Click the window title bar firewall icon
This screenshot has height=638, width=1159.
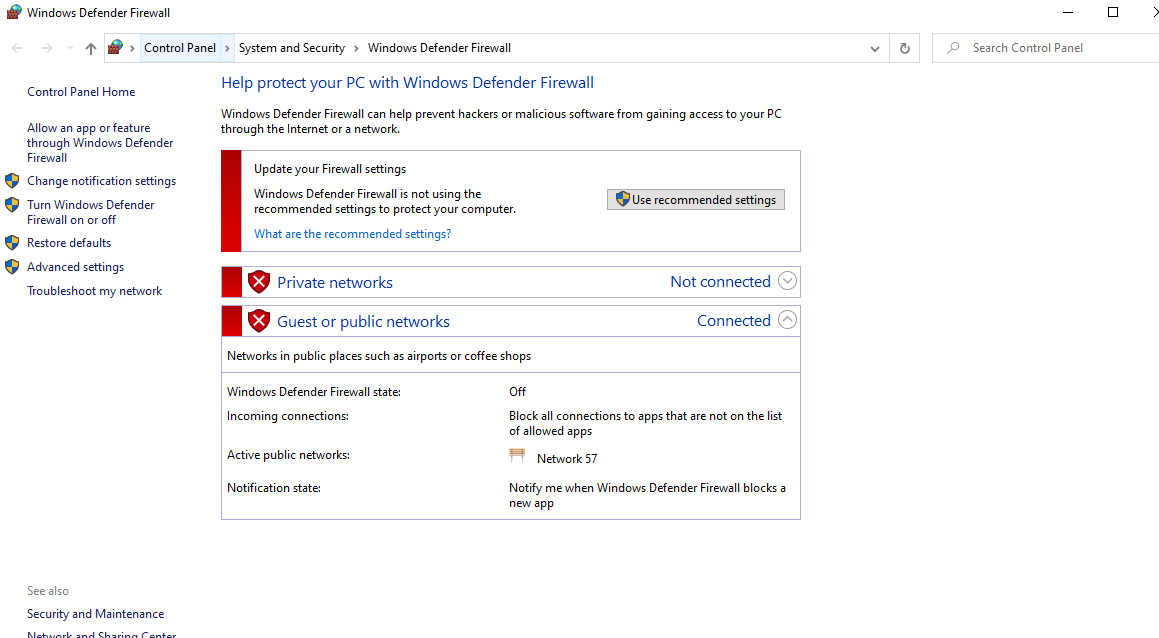tap(13, 13)
